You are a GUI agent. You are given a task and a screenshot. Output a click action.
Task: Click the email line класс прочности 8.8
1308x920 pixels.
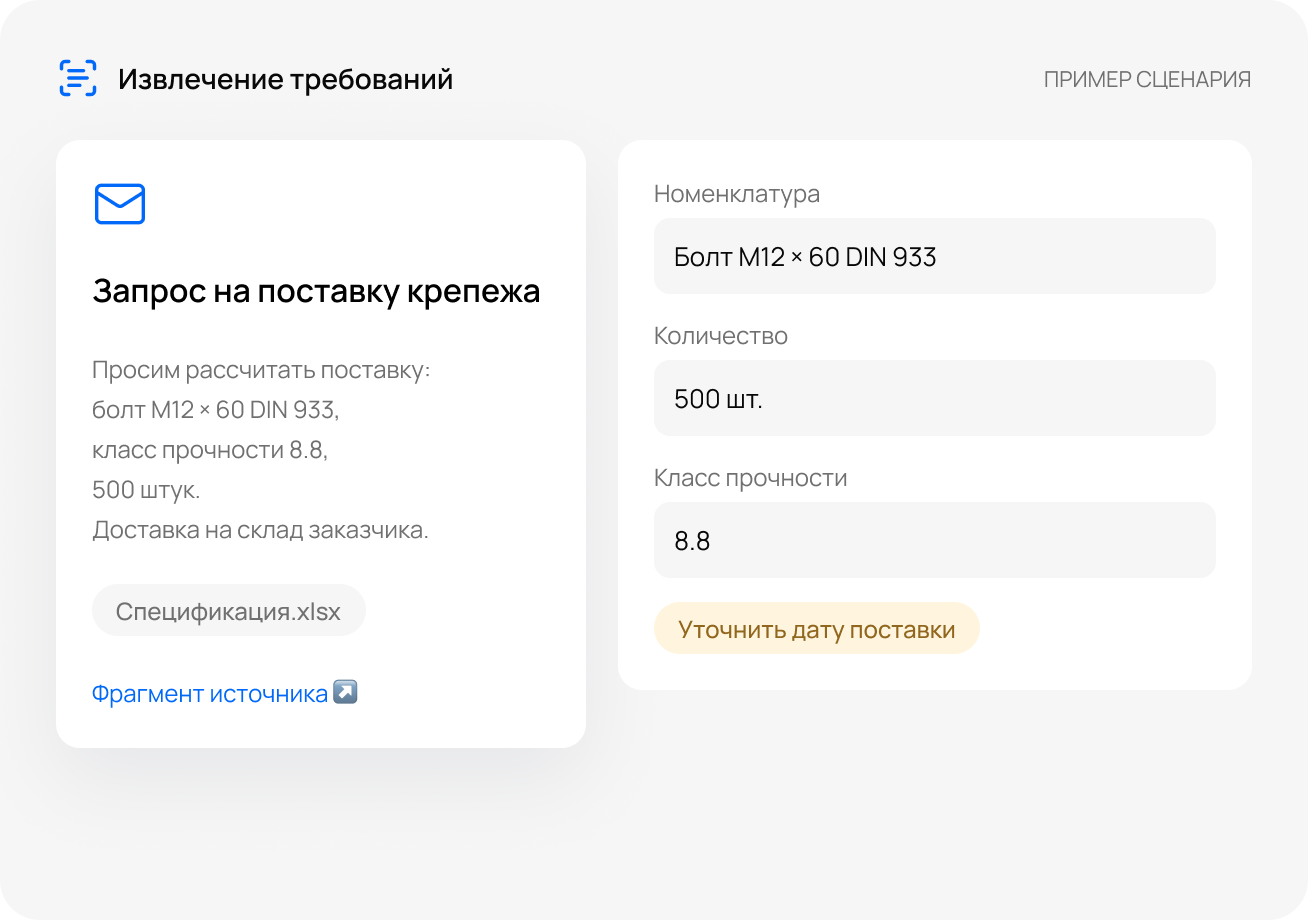coord(210,450)
